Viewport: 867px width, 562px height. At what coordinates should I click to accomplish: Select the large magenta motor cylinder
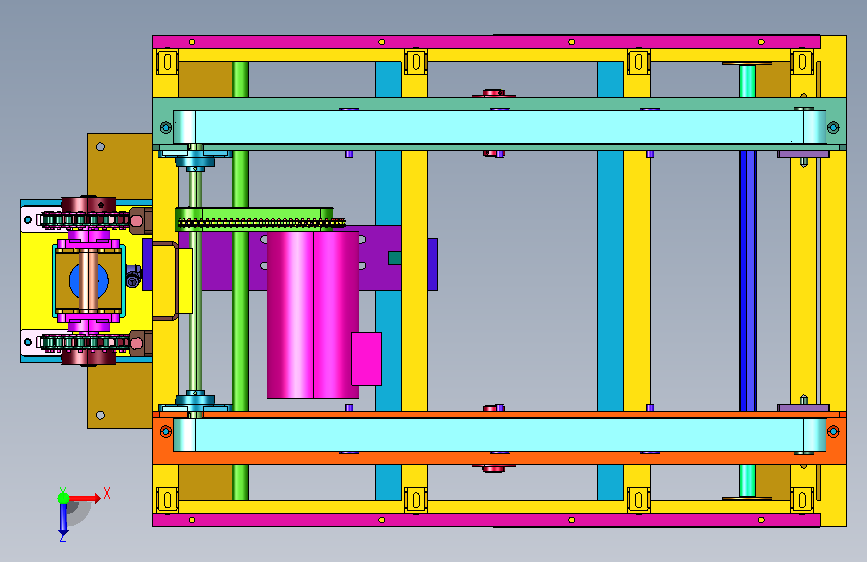coord(313,315)
